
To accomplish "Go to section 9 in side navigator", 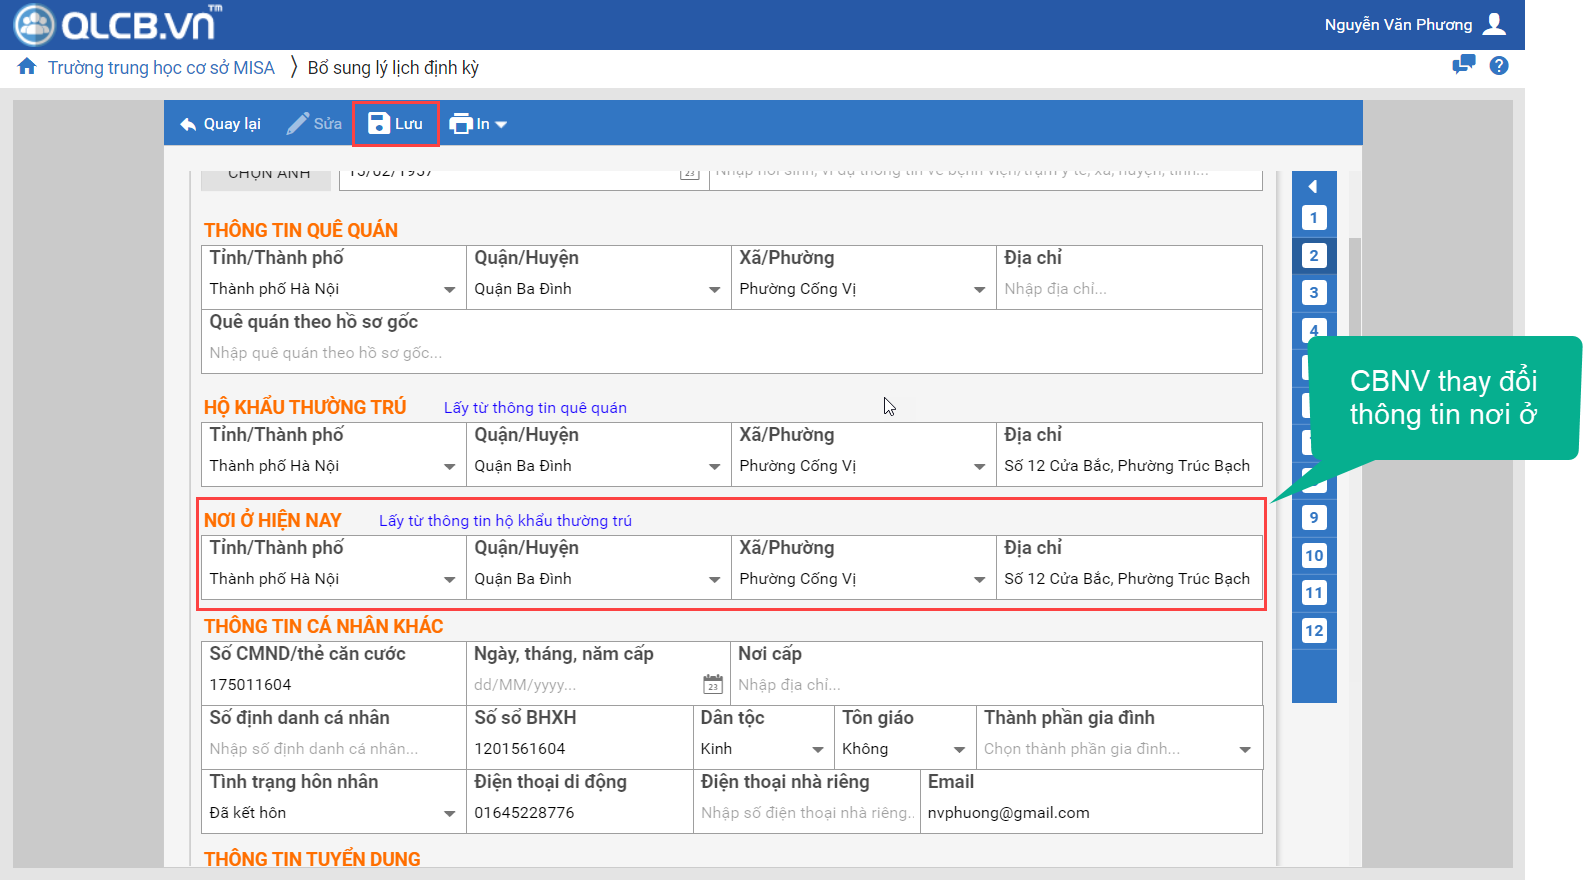I will (x=1314, y=518).
